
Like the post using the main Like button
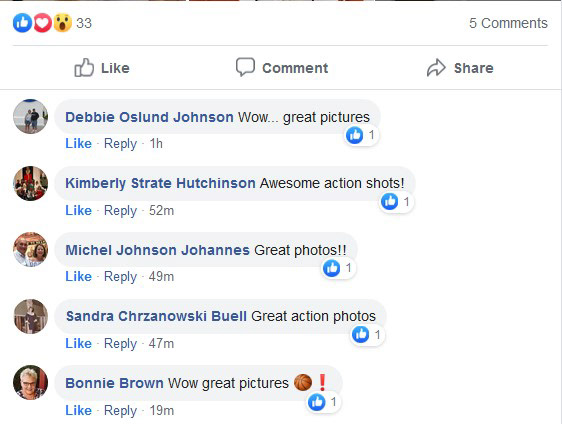coord(102,68)
